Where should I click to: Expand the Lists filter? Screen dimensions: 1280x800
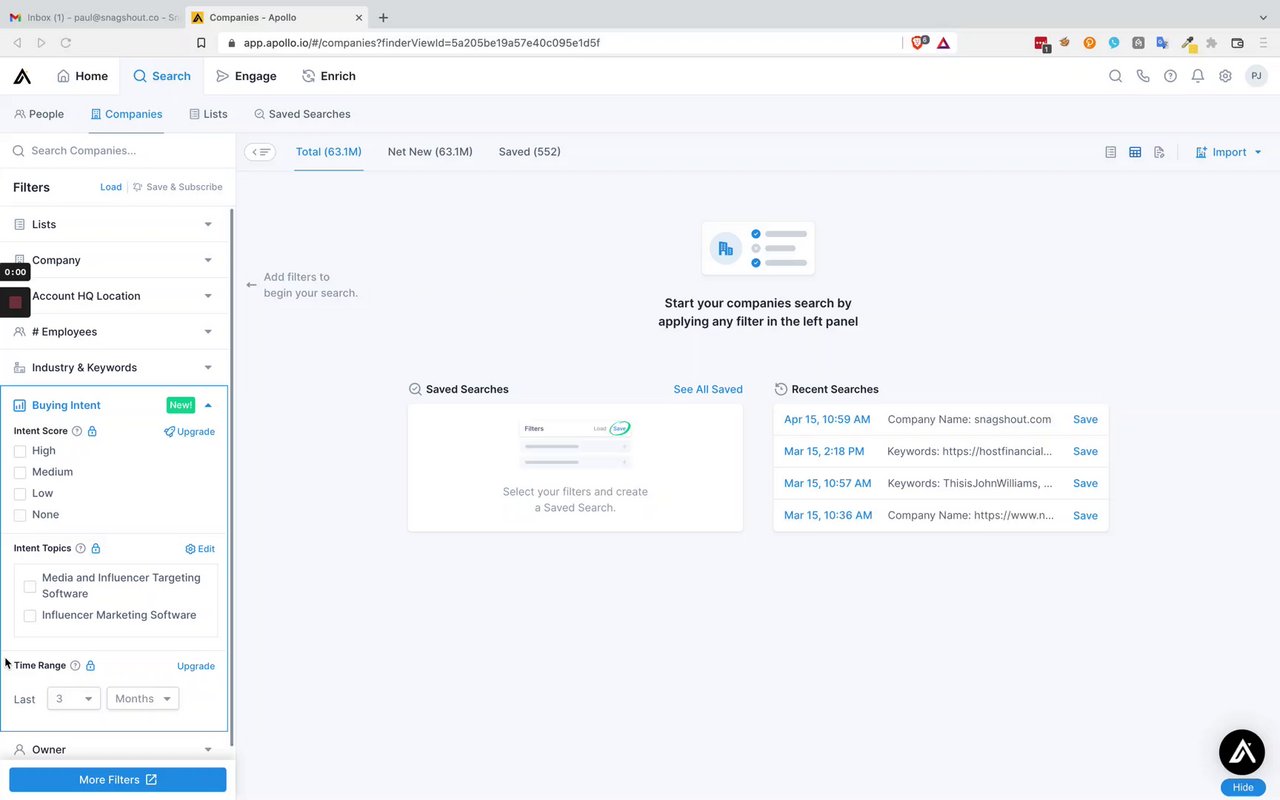(x=115, y=225)
